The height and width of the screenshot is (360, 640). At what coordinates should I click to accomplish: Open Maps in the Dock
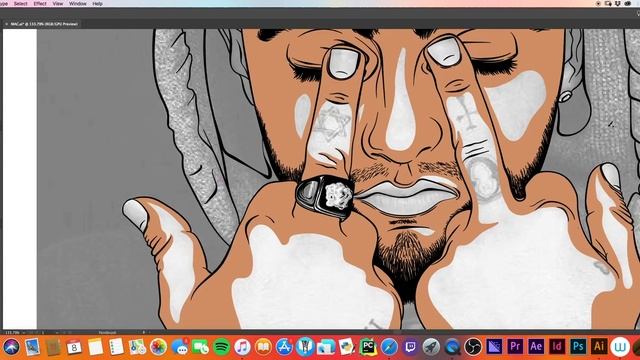[x=137, y=347]
